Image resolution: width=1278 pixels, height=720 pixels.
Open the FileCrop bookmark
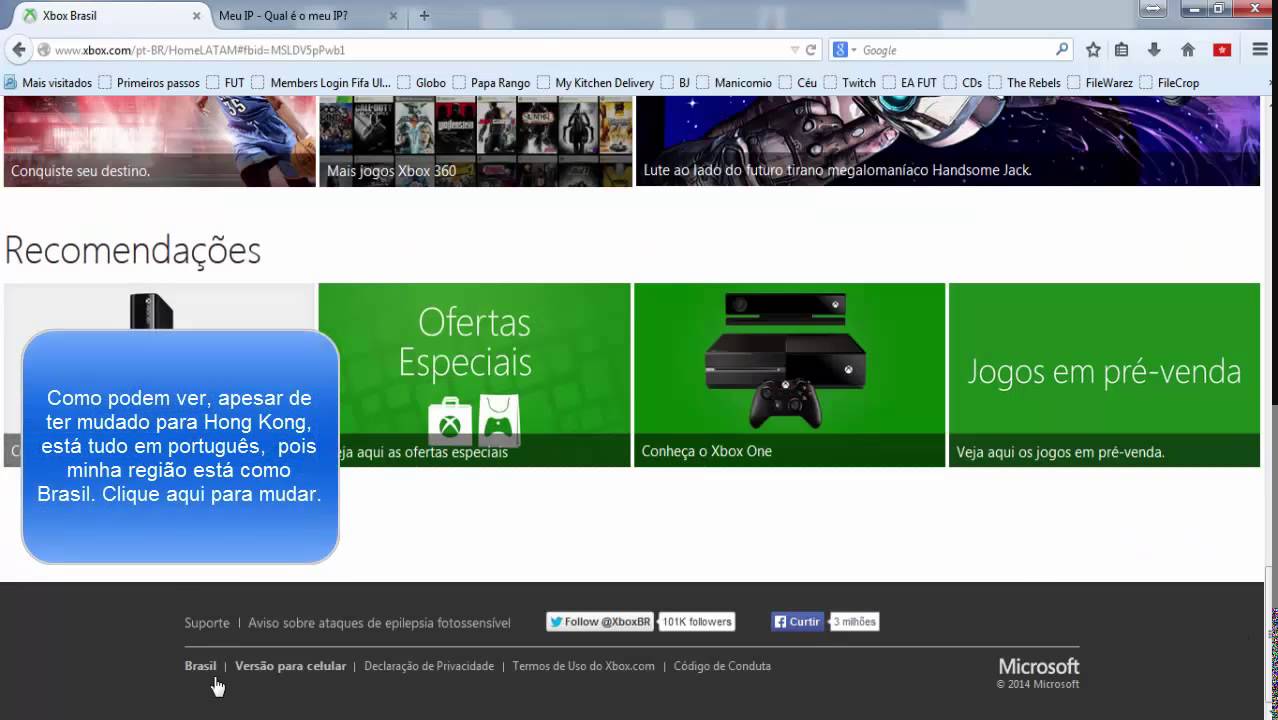[x=1169, y=83]
